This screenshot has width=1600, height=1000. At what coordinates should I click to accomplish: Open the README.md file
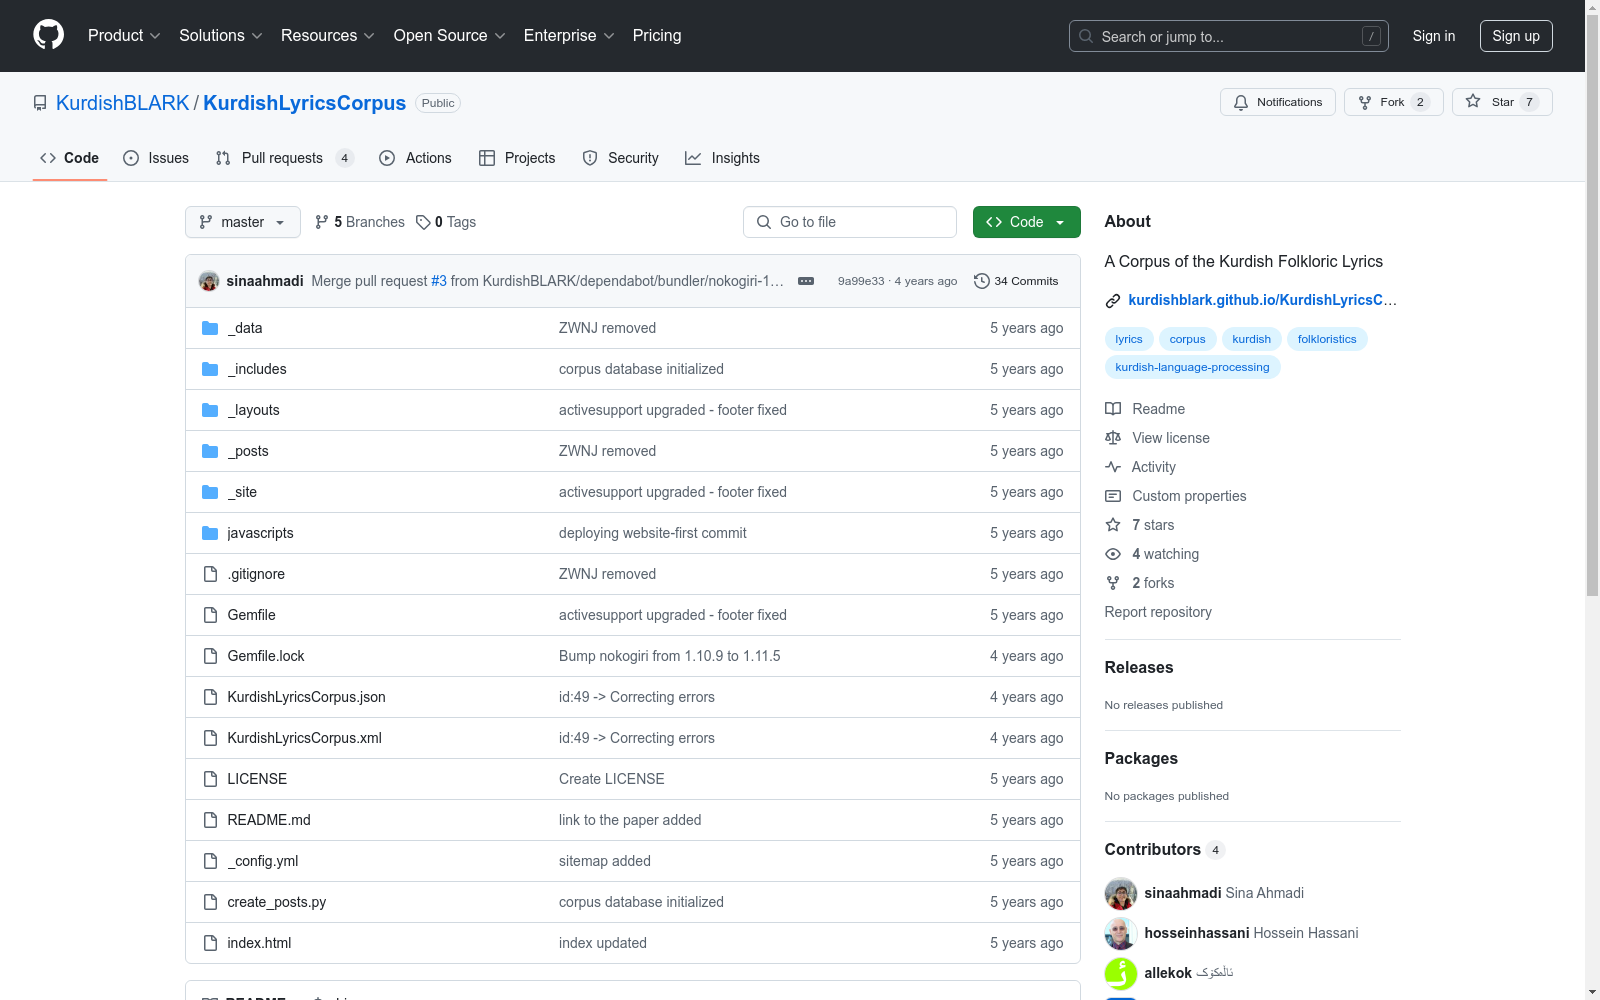point(269,820)
